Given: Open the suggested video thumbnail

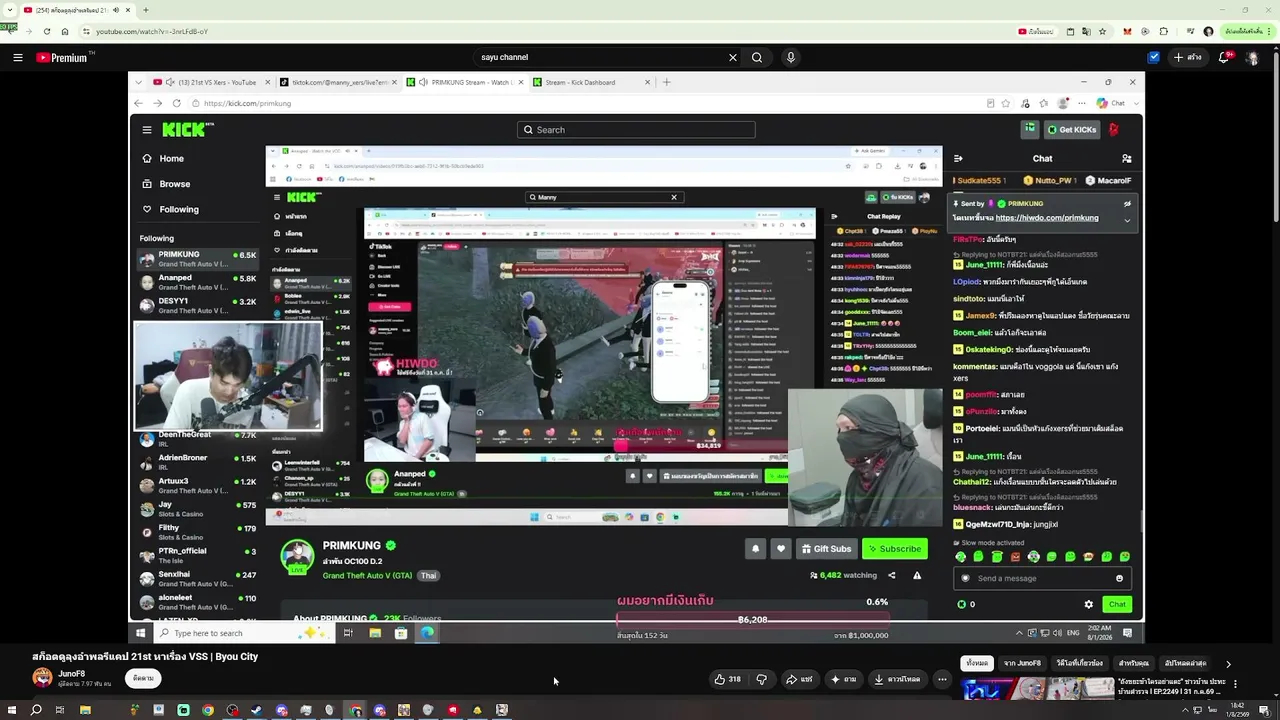Looking at the screenshot, I should (1037, 688).
